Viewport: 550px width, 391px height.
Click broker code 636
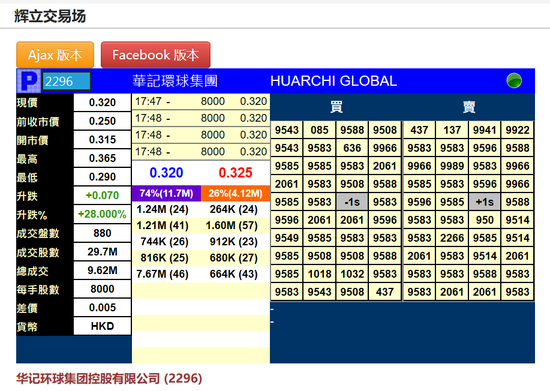click(x=352, y=148)
